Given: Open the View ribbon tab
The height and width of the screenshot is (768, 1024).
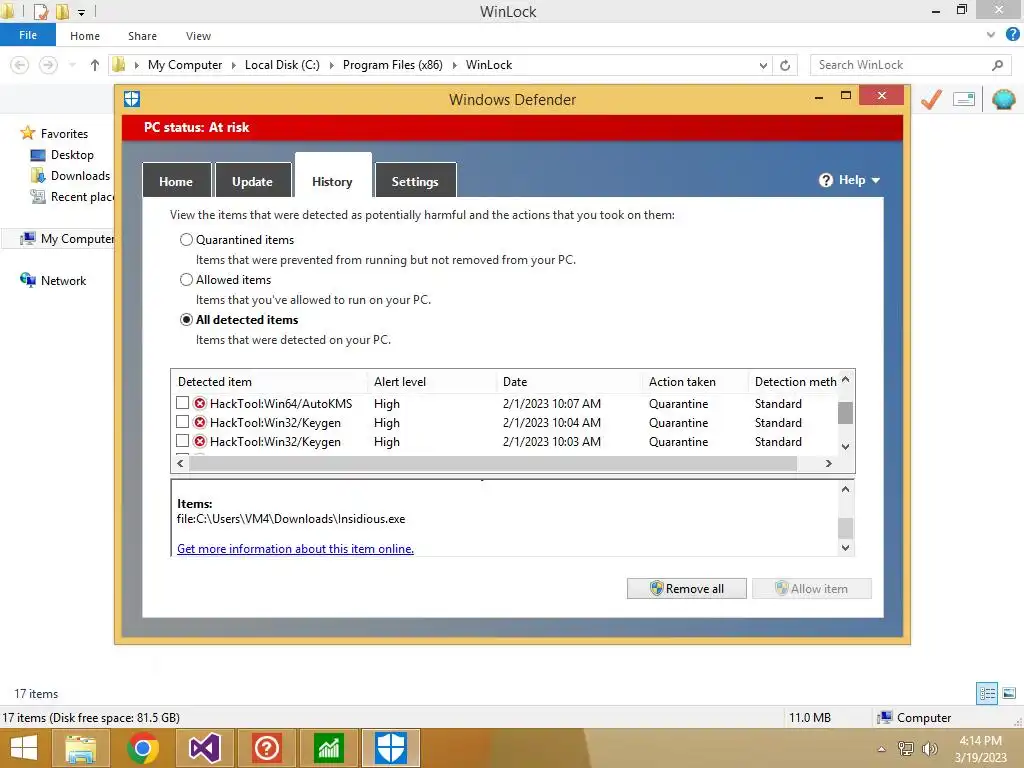Looking at the screenshot, I should click(198, 36).
